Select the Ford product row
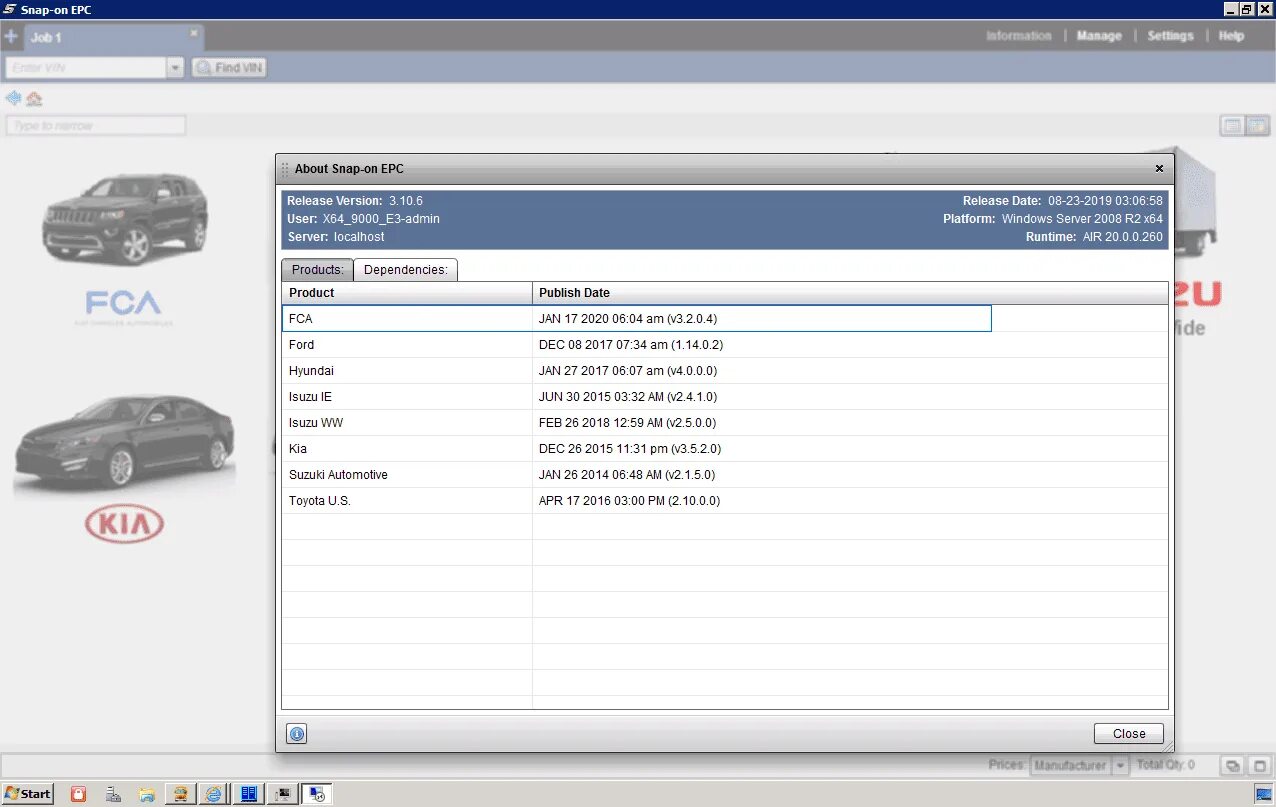 (725, 345)
